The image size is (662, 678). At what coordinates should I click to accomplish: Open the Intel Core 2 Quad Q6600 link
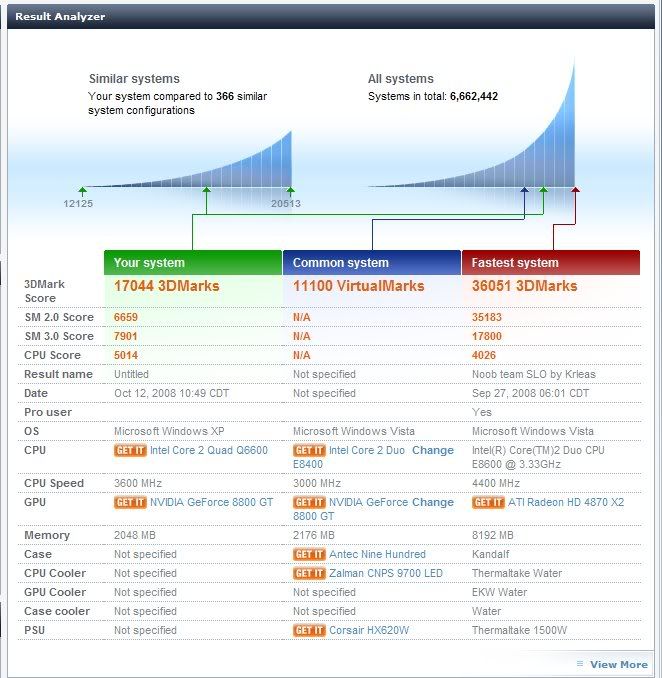click(209, 451)
